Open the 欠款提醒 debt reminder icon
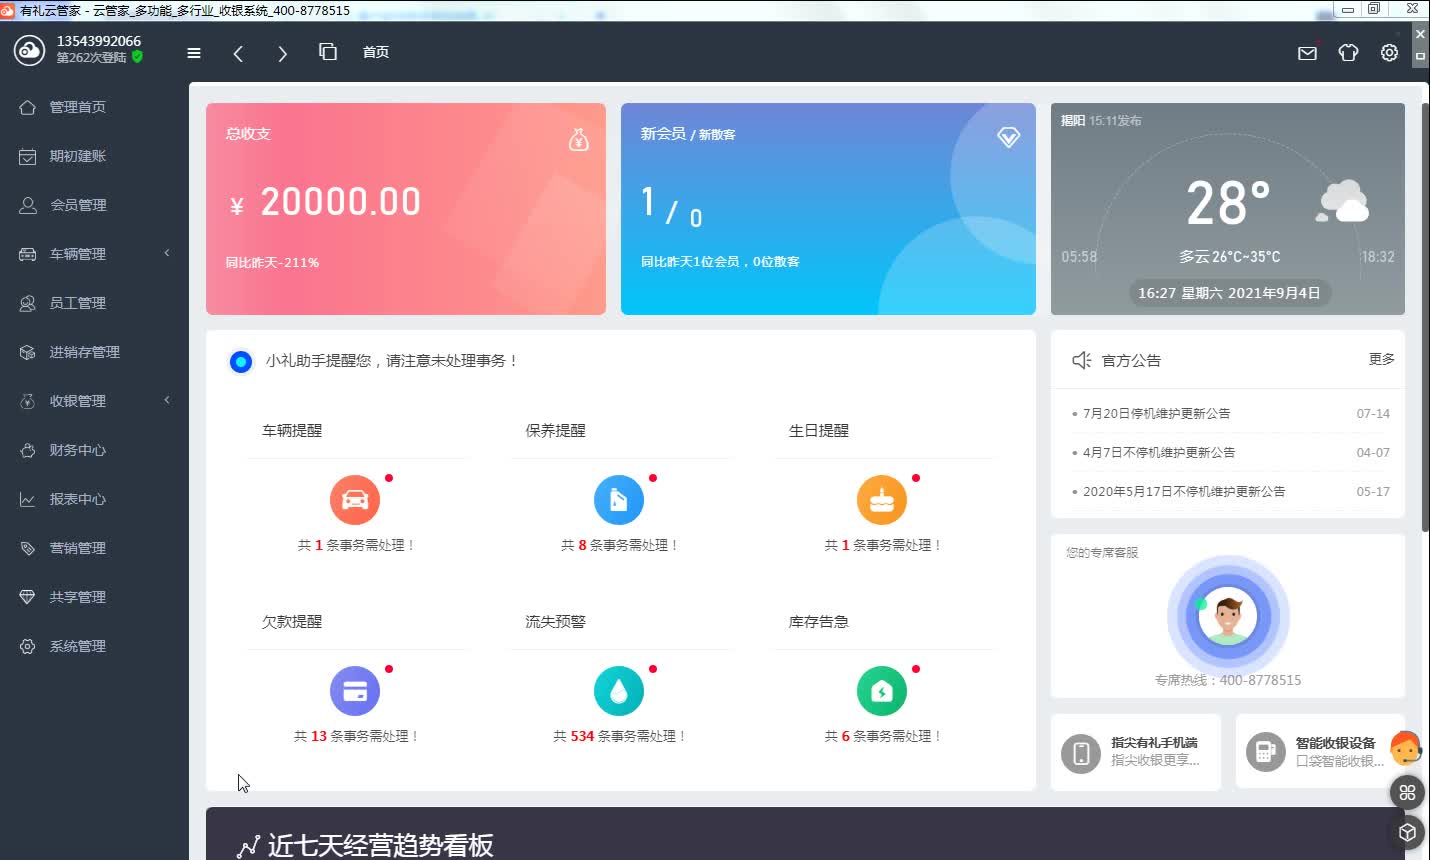Viewport: 1430px width, 860px height. (x=354, y=690)
